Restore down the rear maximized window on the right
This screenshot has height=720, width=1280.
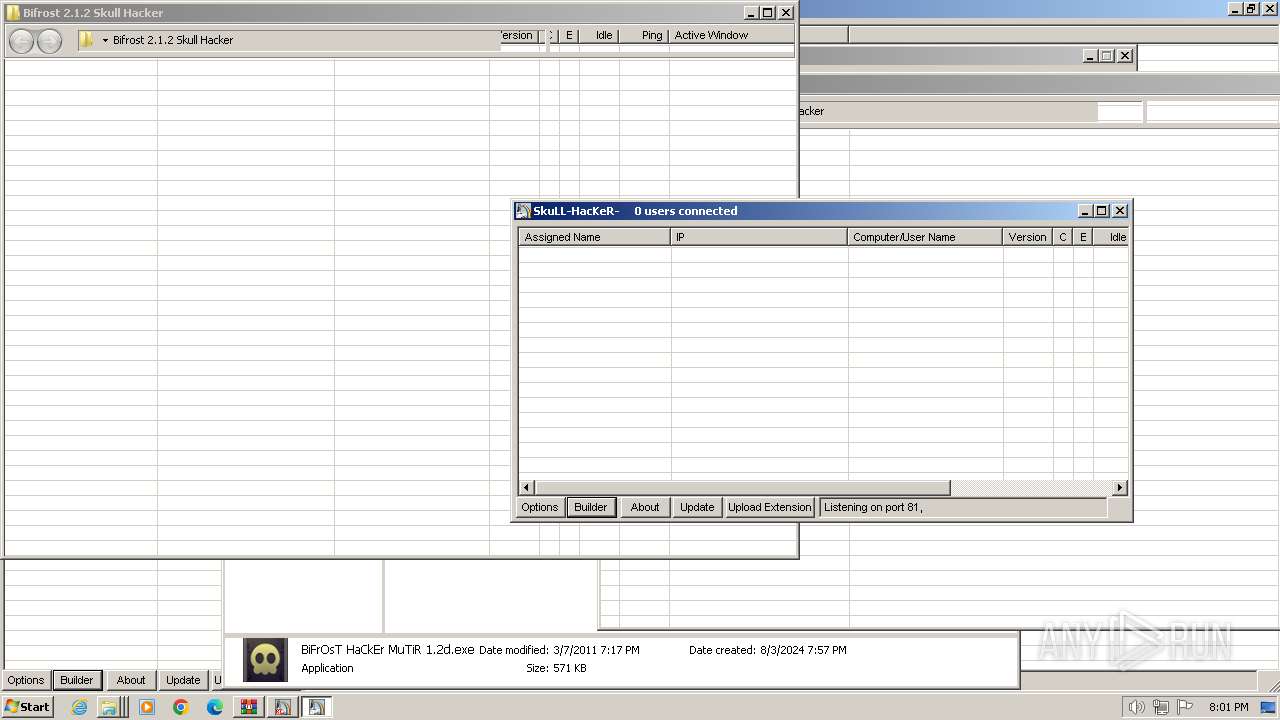[1251, 9]
